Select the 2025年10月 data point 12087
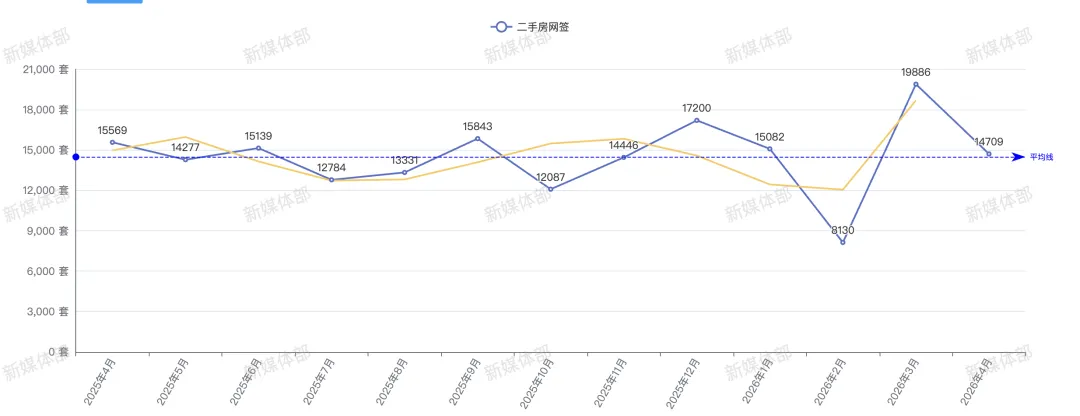 click(550, 189)
